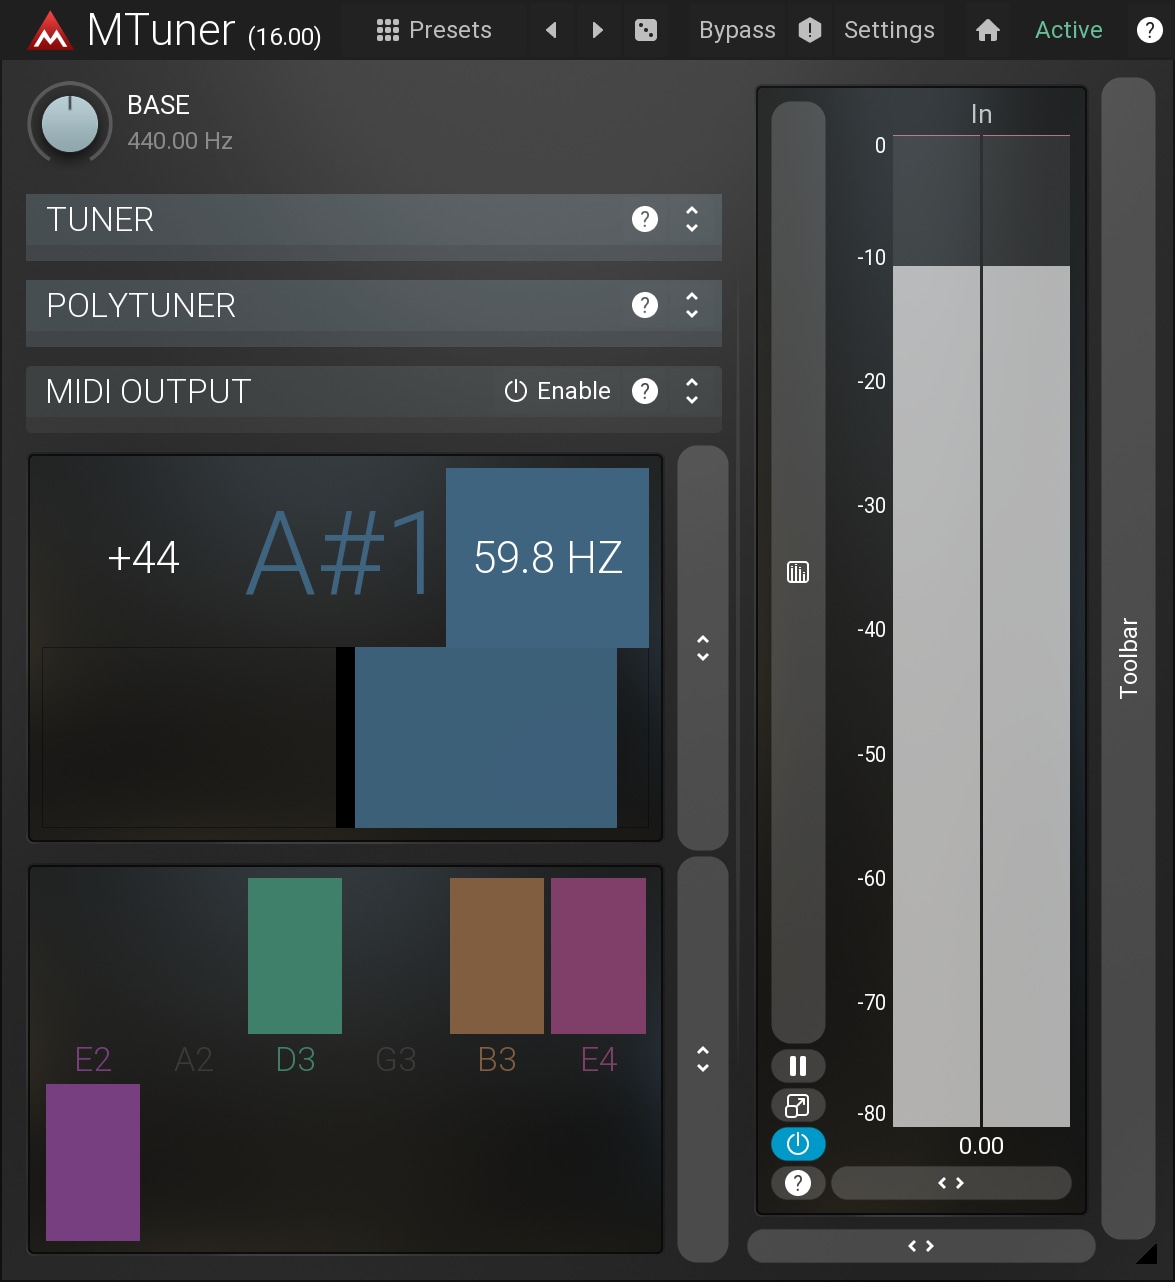Open help for the TUNER section

pyautogui.click(x=645, y=219)
